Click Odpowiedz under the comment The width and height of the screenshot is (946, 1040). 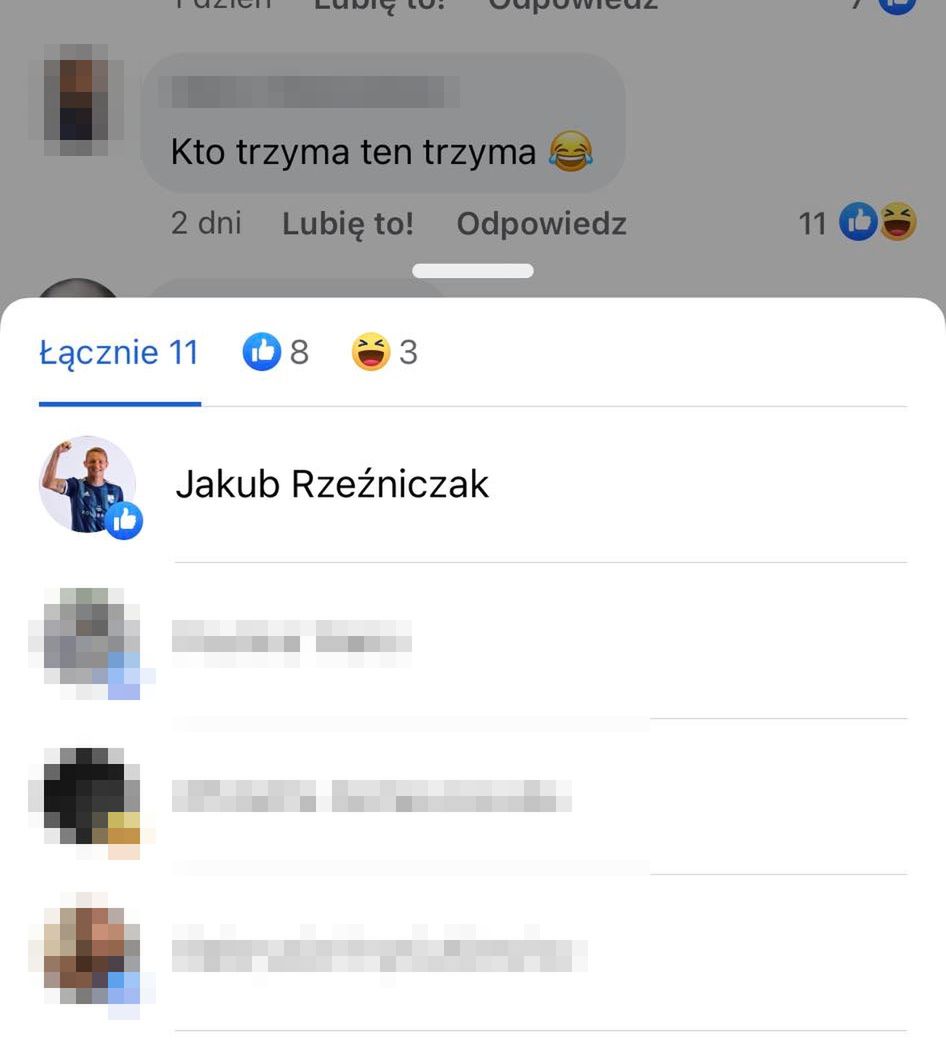tap(541, 224)
